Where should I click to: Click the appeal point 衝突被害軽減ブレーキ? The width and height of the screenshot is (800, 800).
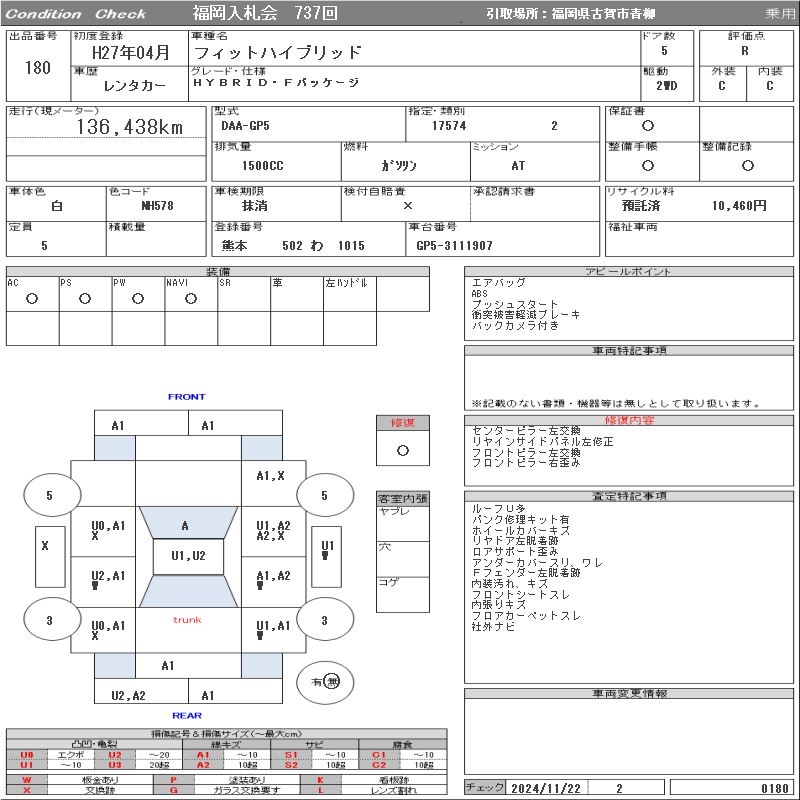pyautogui.click(x=526, y=315)
